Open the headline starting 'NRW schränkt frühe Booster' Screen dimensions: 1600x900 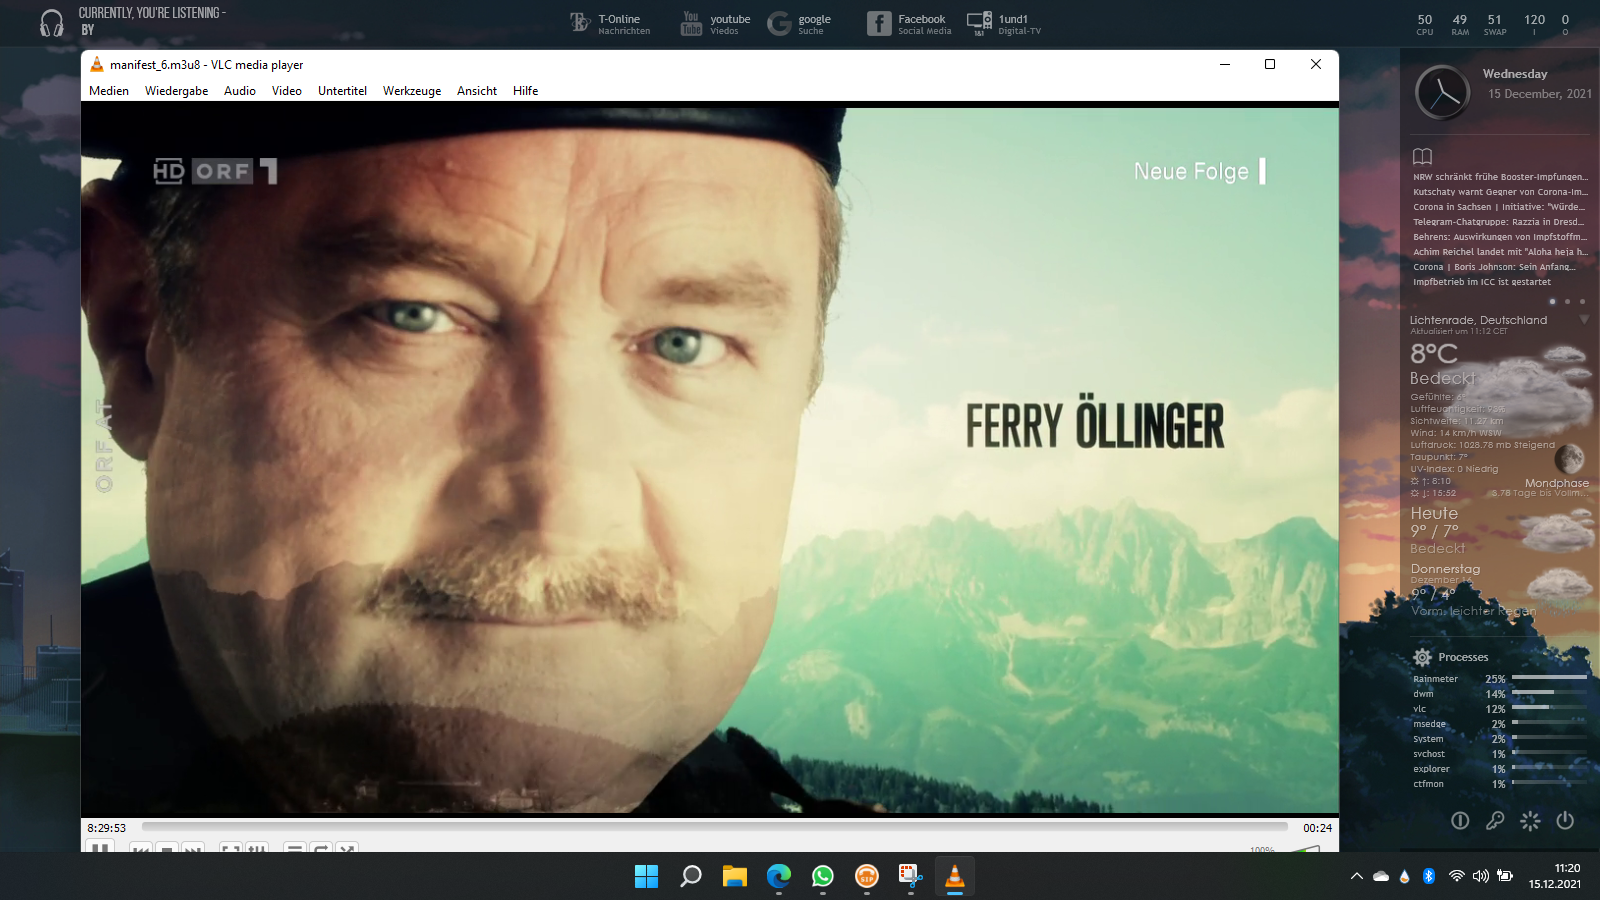point(1500,177)
